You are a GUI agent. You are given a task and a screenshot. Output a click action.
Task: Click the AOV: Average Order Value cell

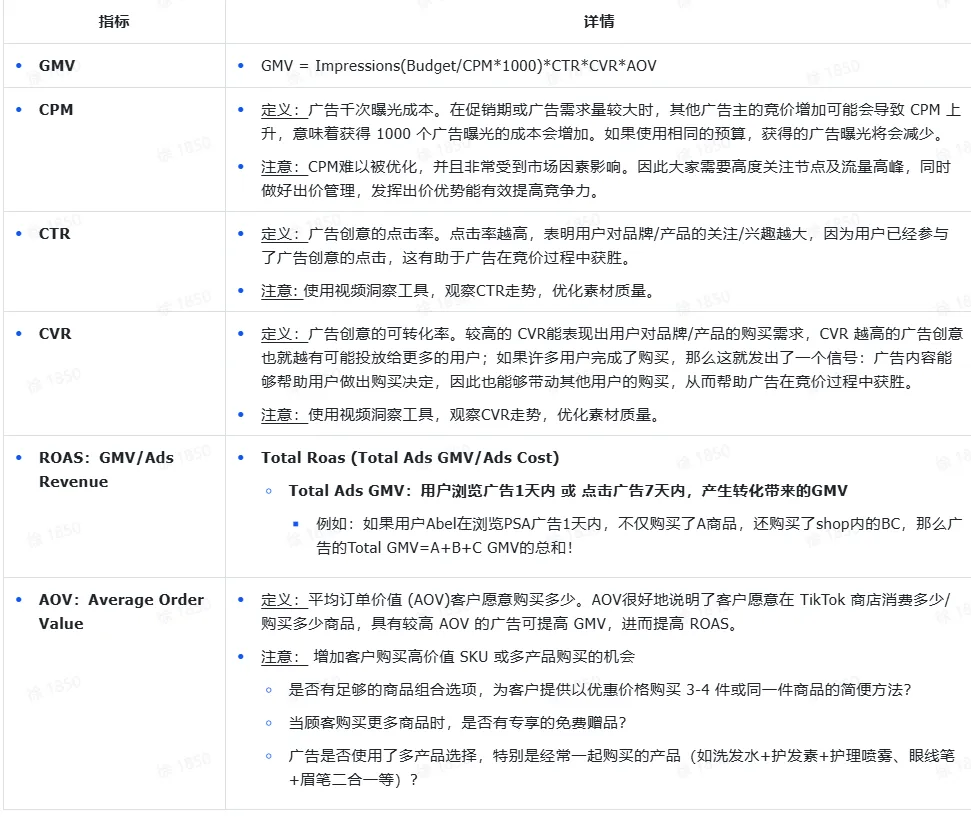115,694
